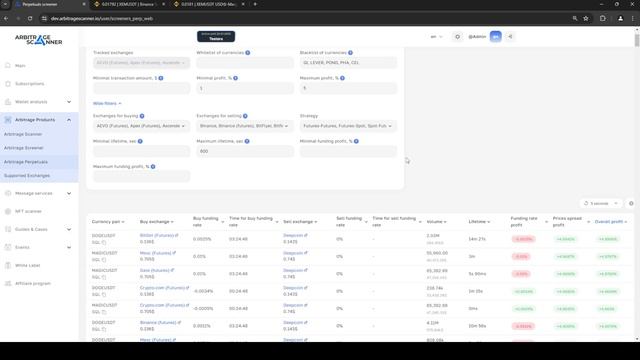Click the Subscriptions sidebar icon
The height and width of the screenshot is (360, 640).
8,84
